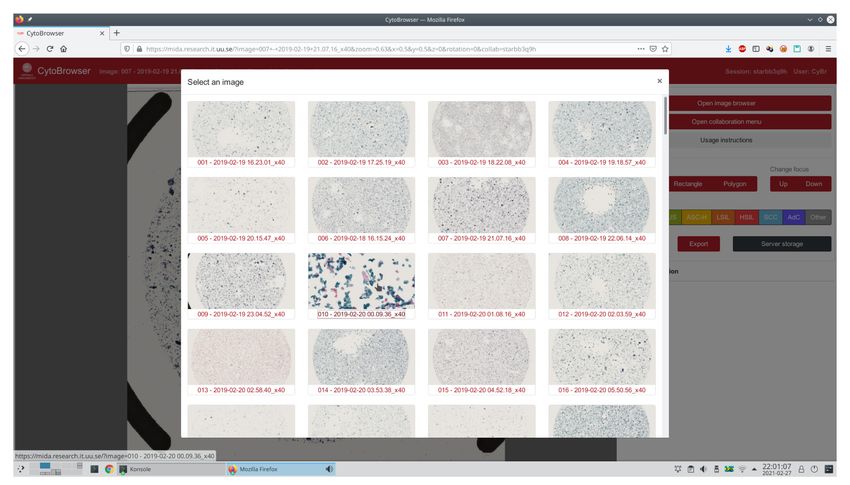The image size is (850, 485).
Task: Open thumbnail 001 - 2019-02-19 16.23.01_x40
Action: coord(241,129)
